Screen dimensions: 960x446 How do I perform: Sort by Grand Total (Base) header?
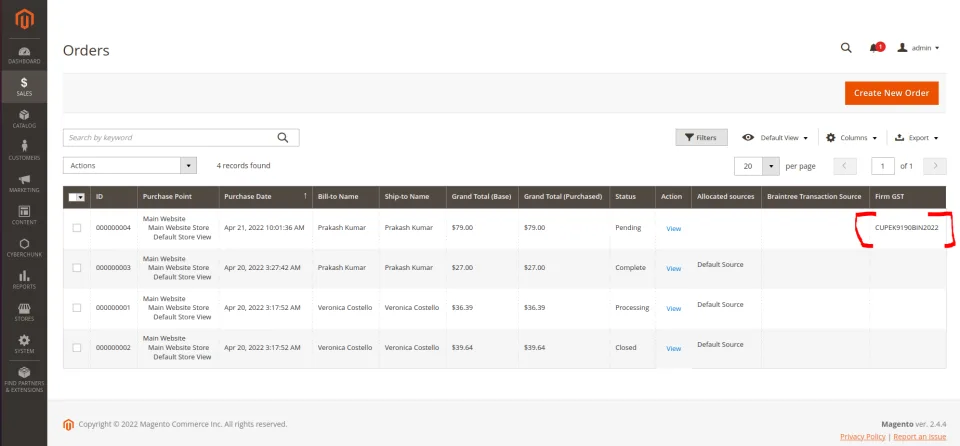[482, 197]
